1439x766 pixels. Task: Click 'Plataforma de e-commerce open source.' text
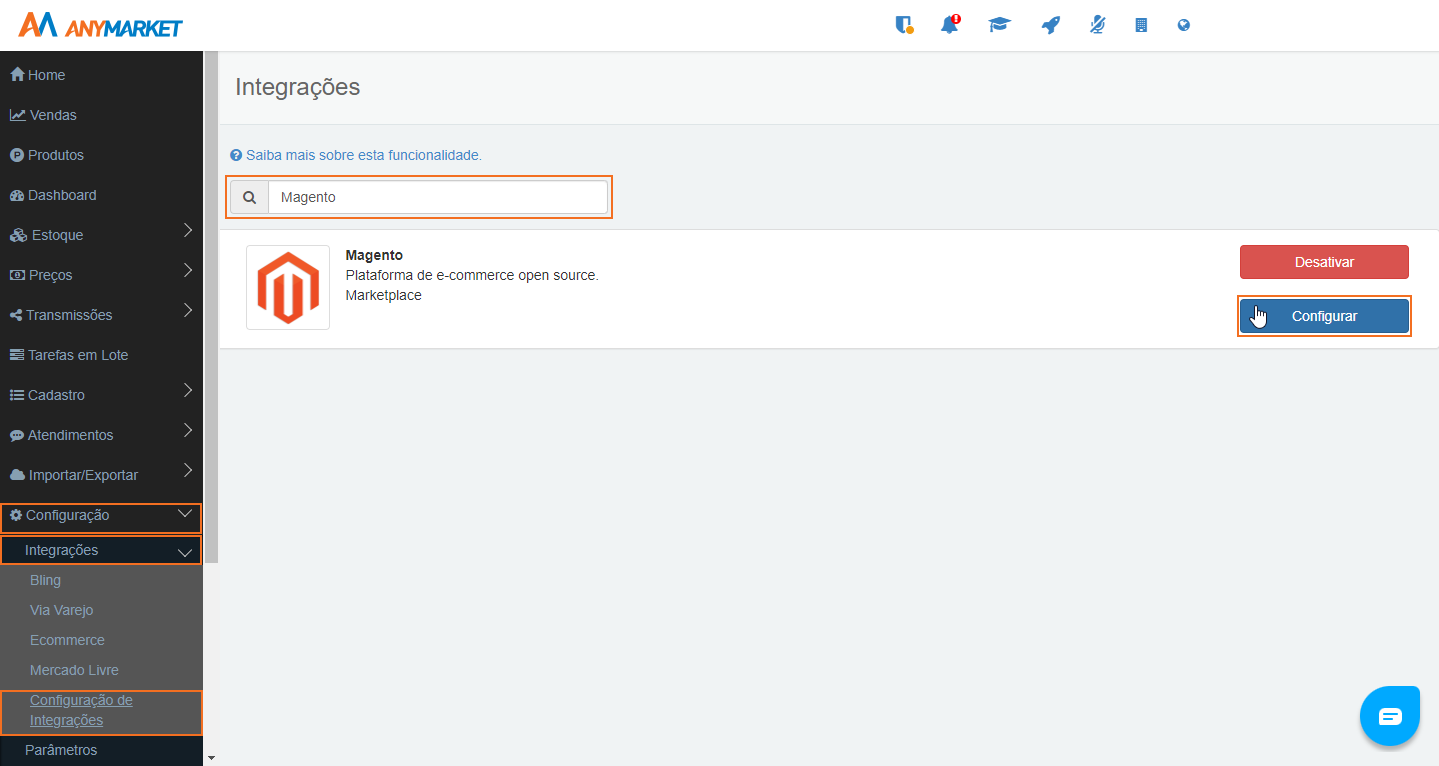coord(472,275)
